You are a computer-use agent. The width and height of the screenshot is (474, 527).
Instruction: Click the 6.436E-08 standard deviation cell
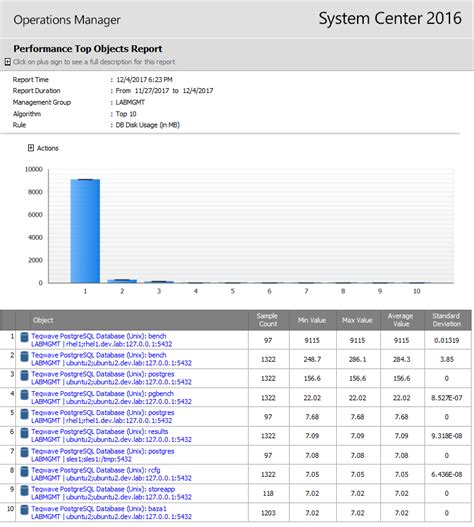(x=447, y=474)
